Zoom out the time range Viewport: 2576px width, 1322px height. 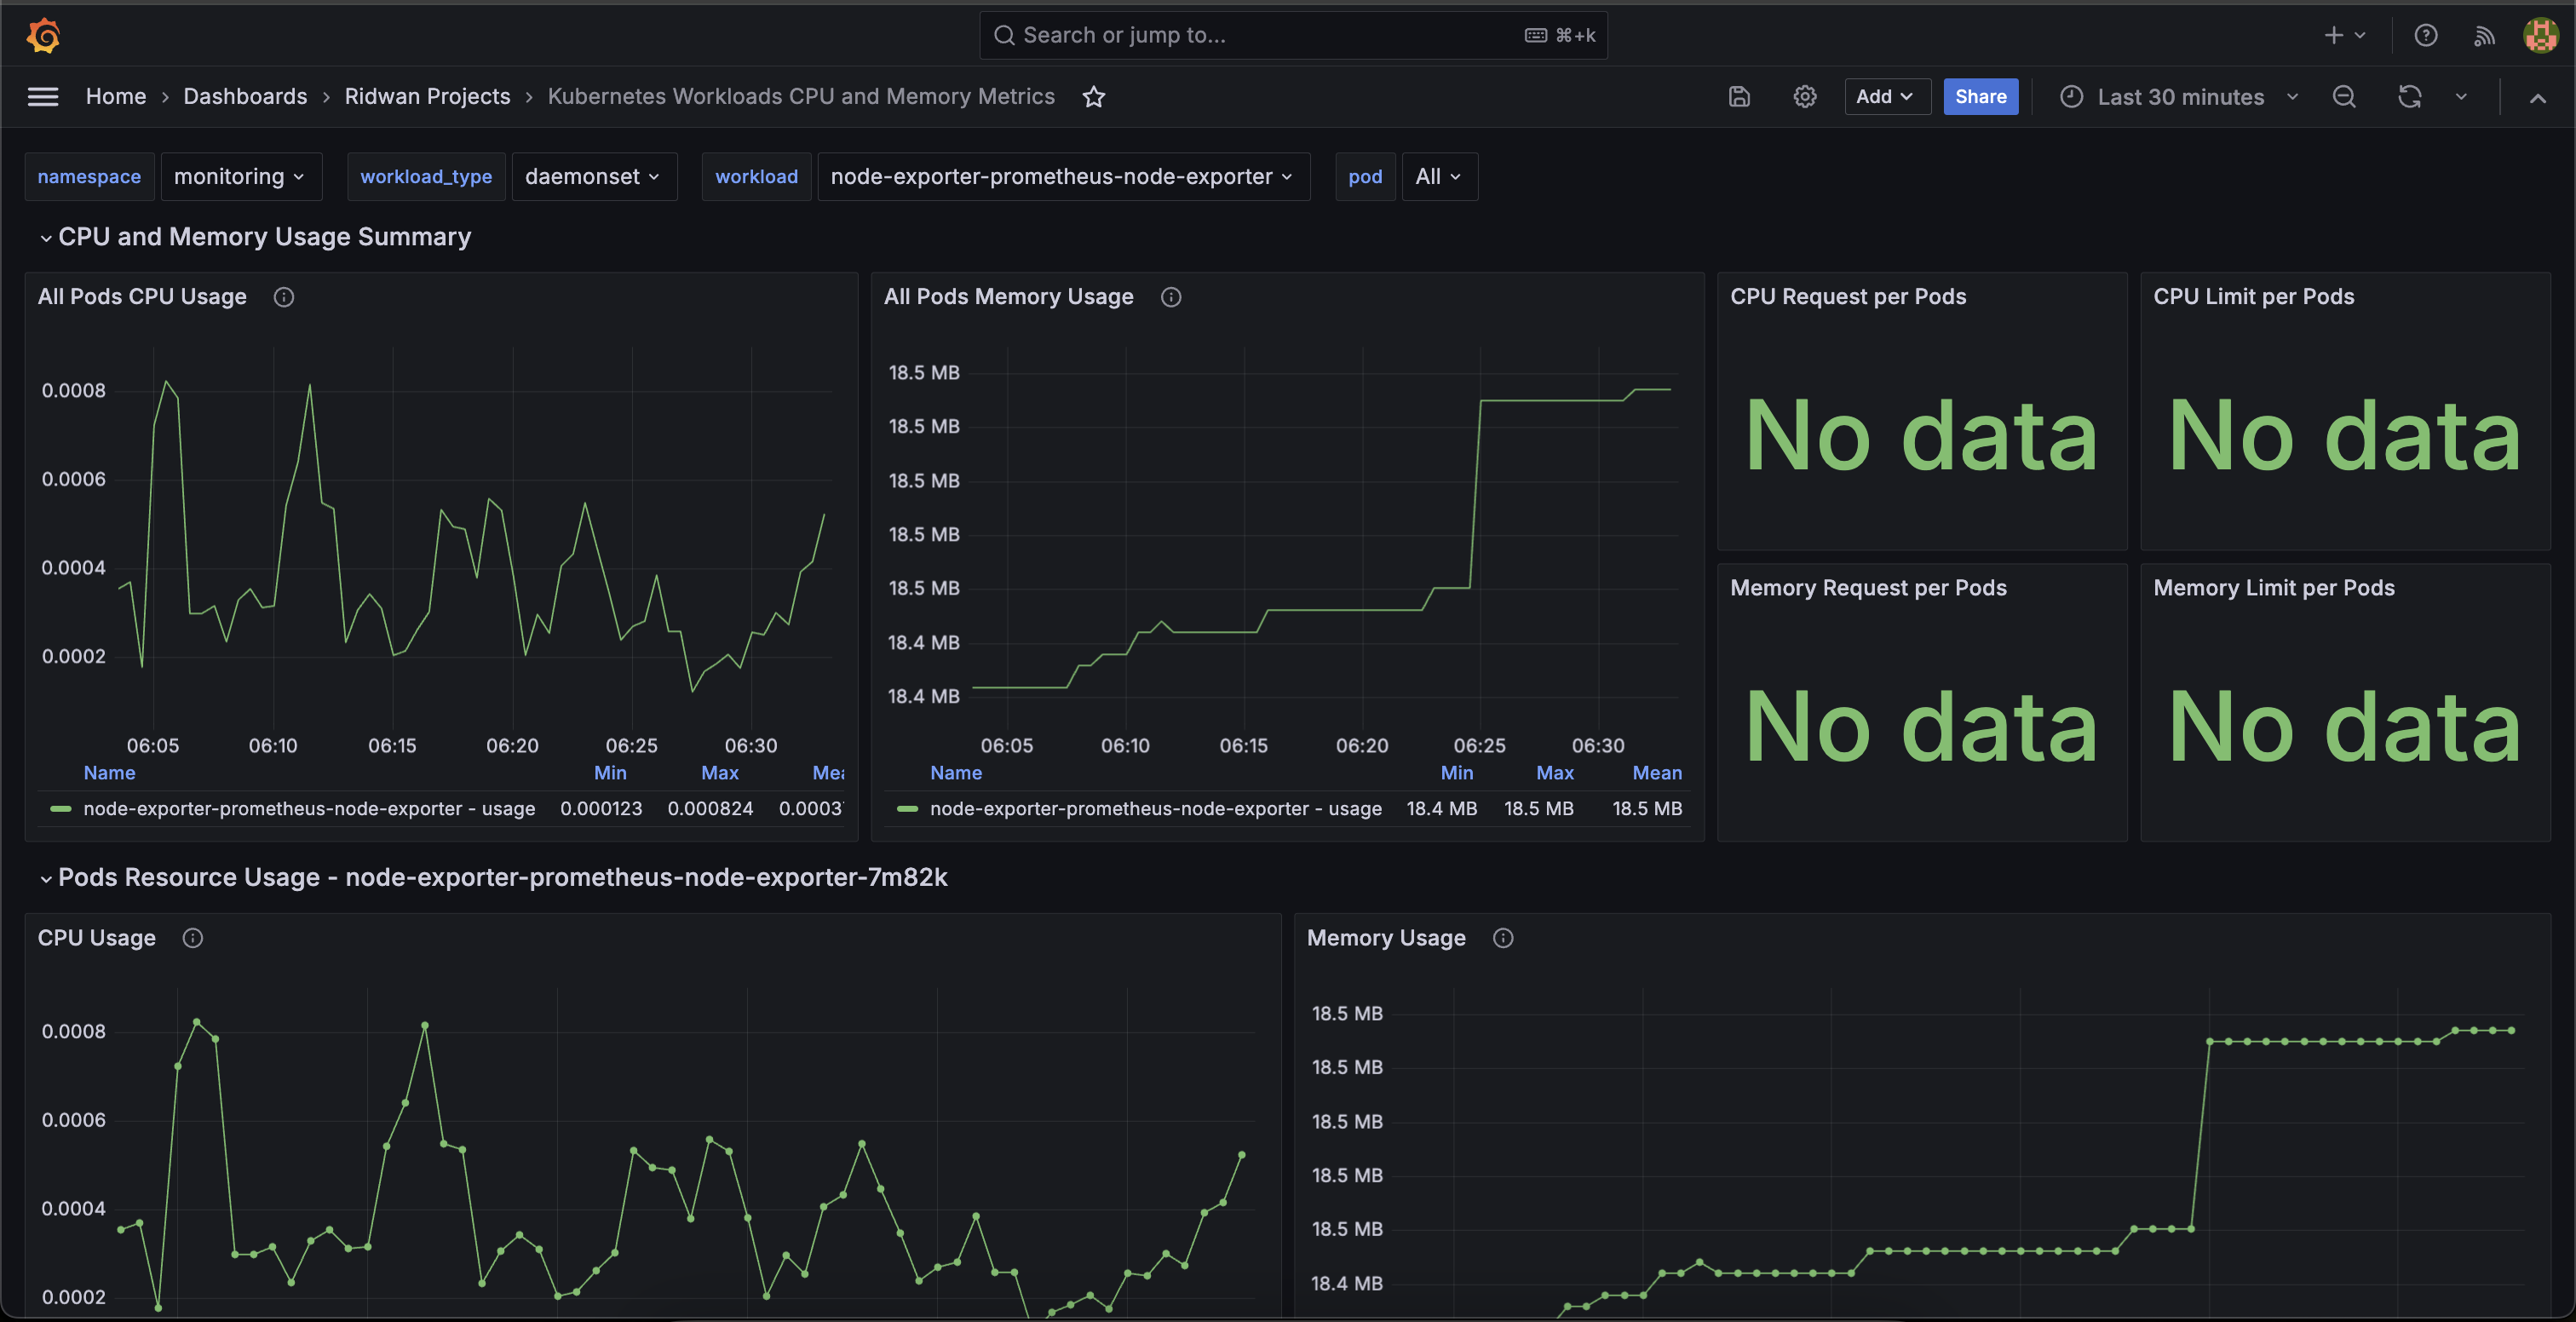[2344, 97]
